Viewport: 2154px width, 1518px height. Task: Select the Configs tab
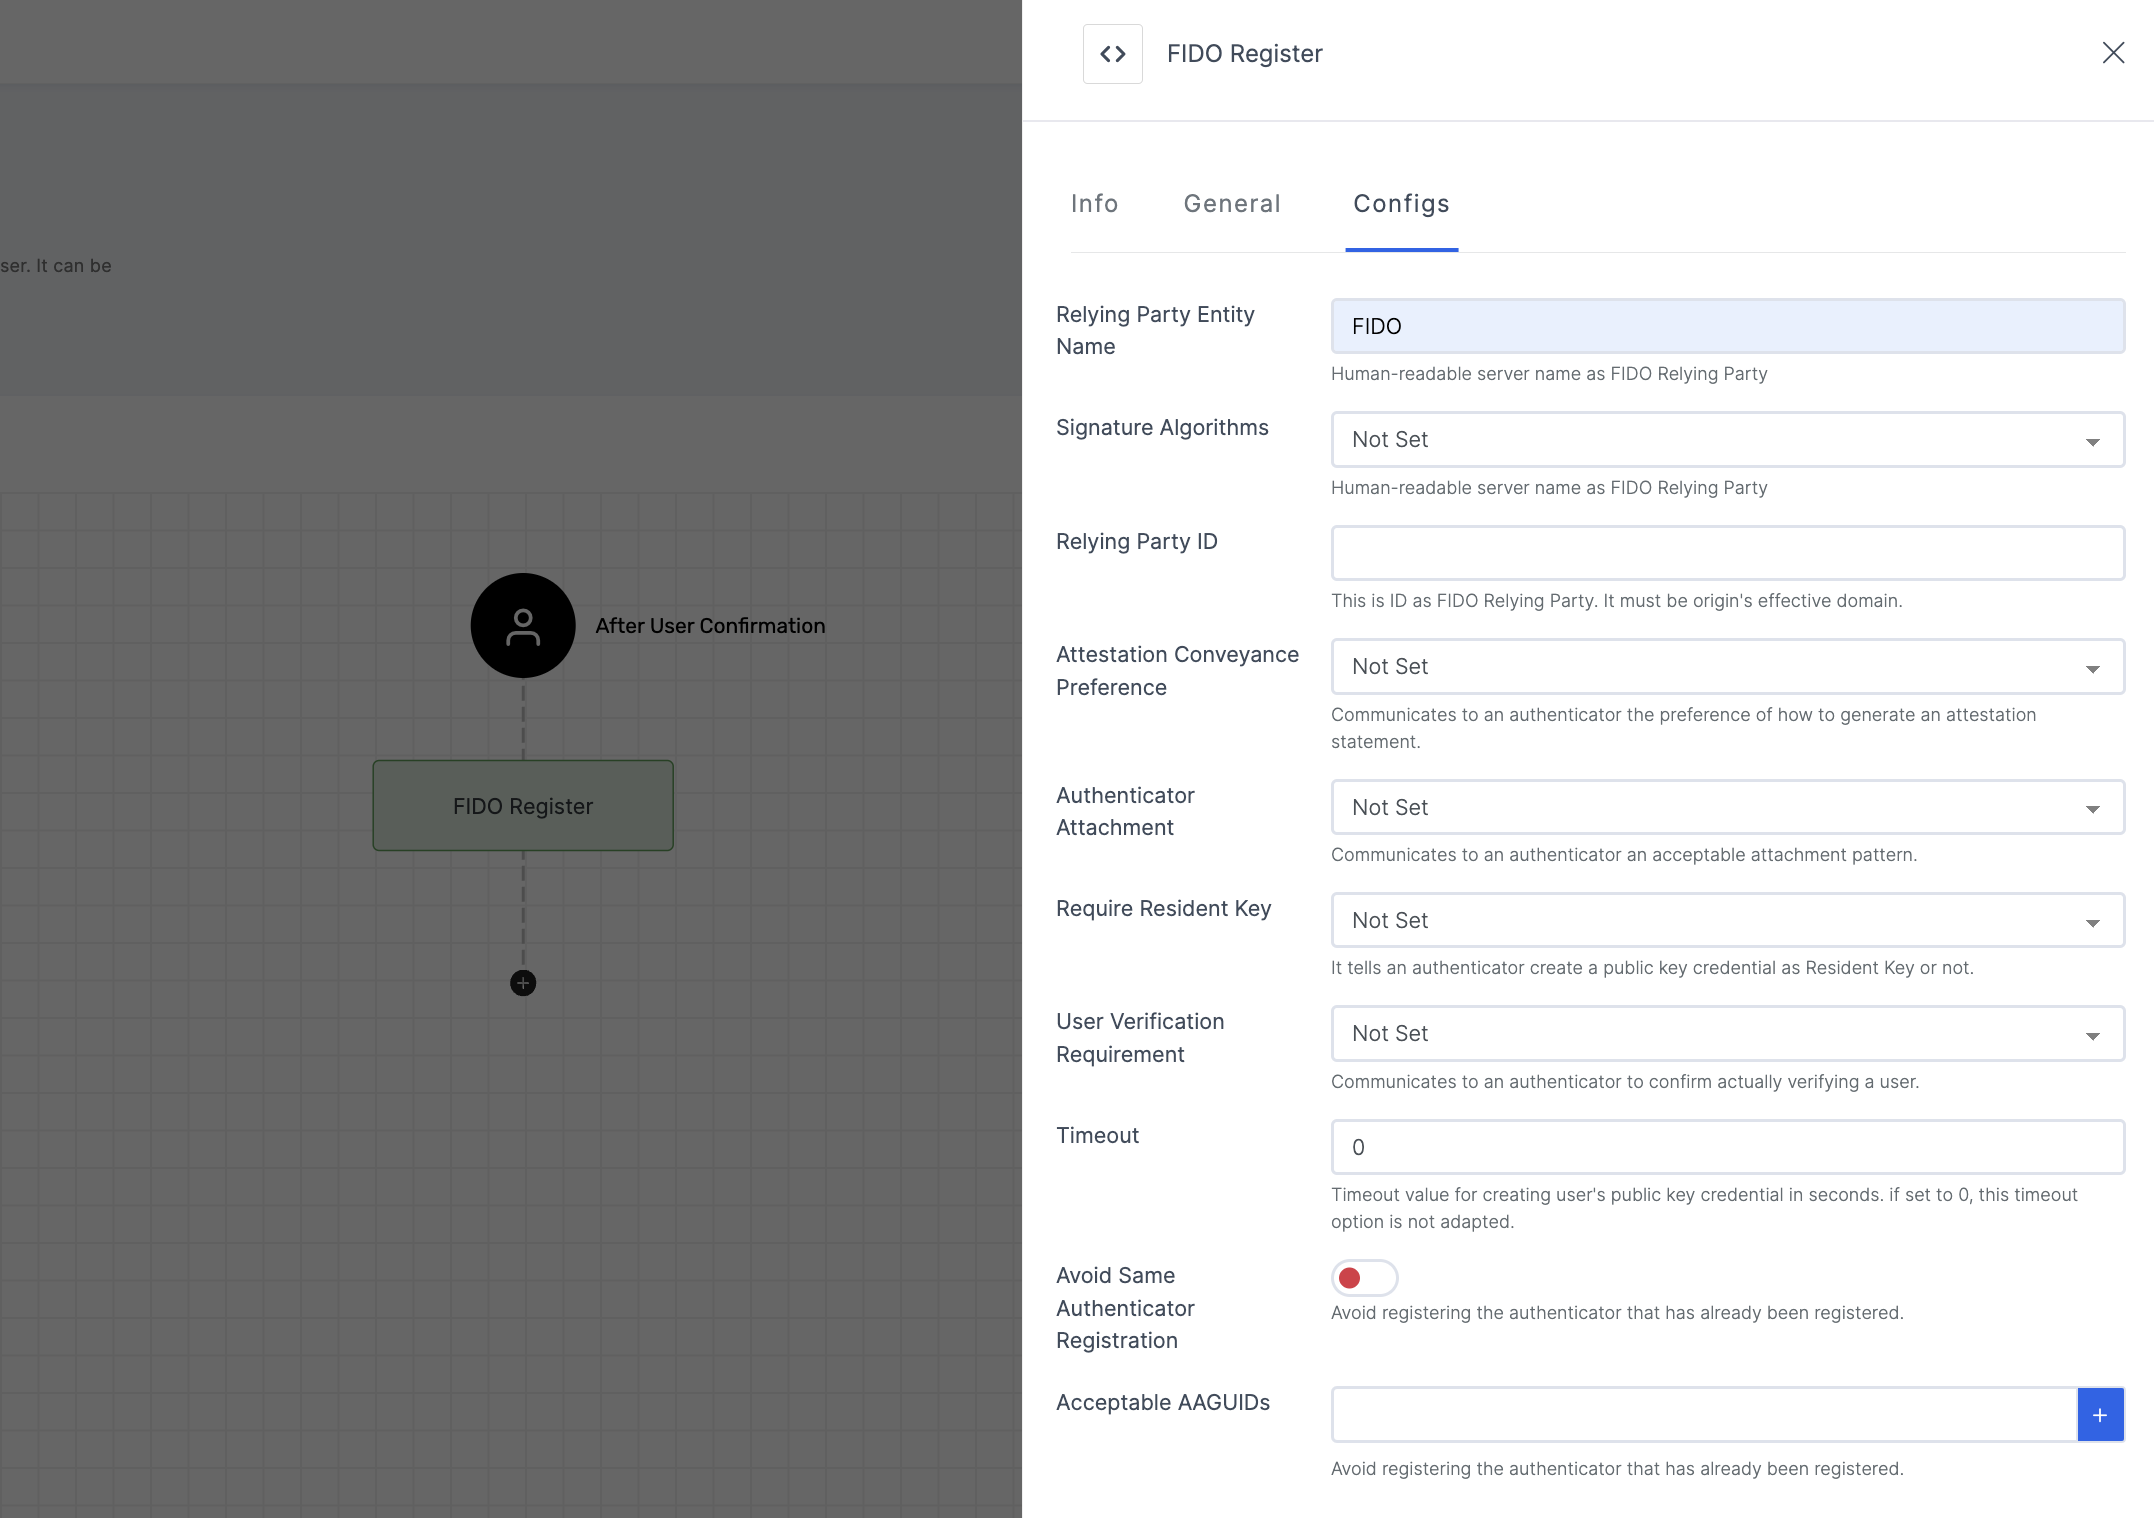[1401, 204]
